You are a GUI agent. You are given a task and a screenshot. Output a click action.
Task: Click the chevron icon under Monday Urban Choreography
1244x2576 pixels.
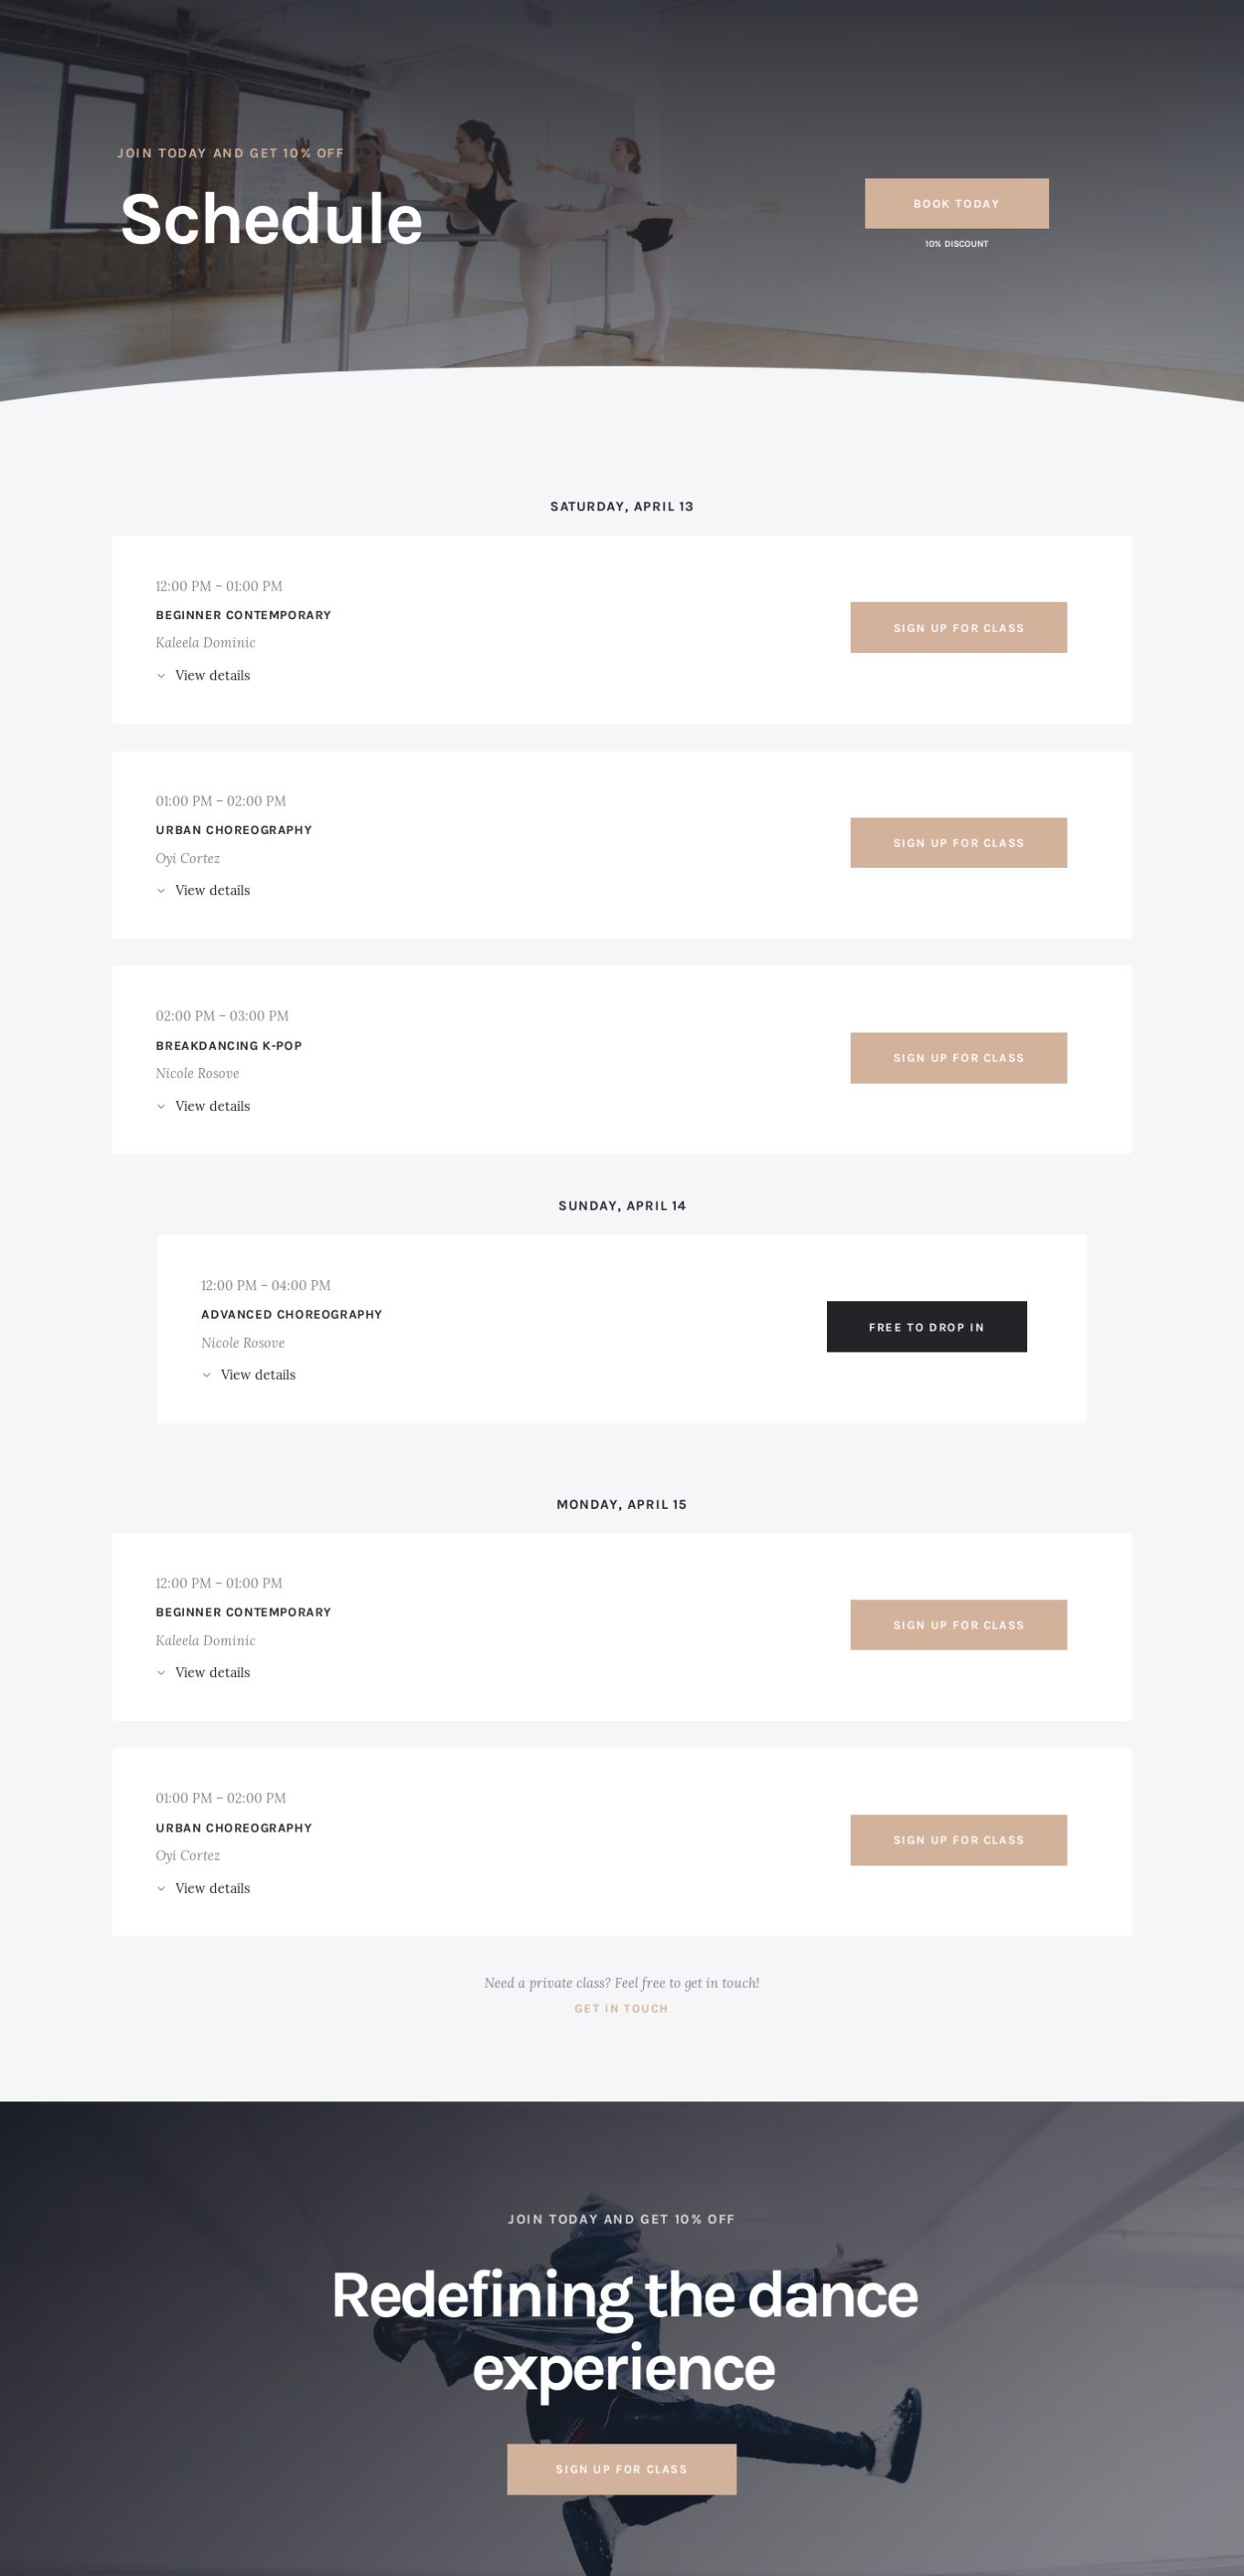(x=161, y=1888)
